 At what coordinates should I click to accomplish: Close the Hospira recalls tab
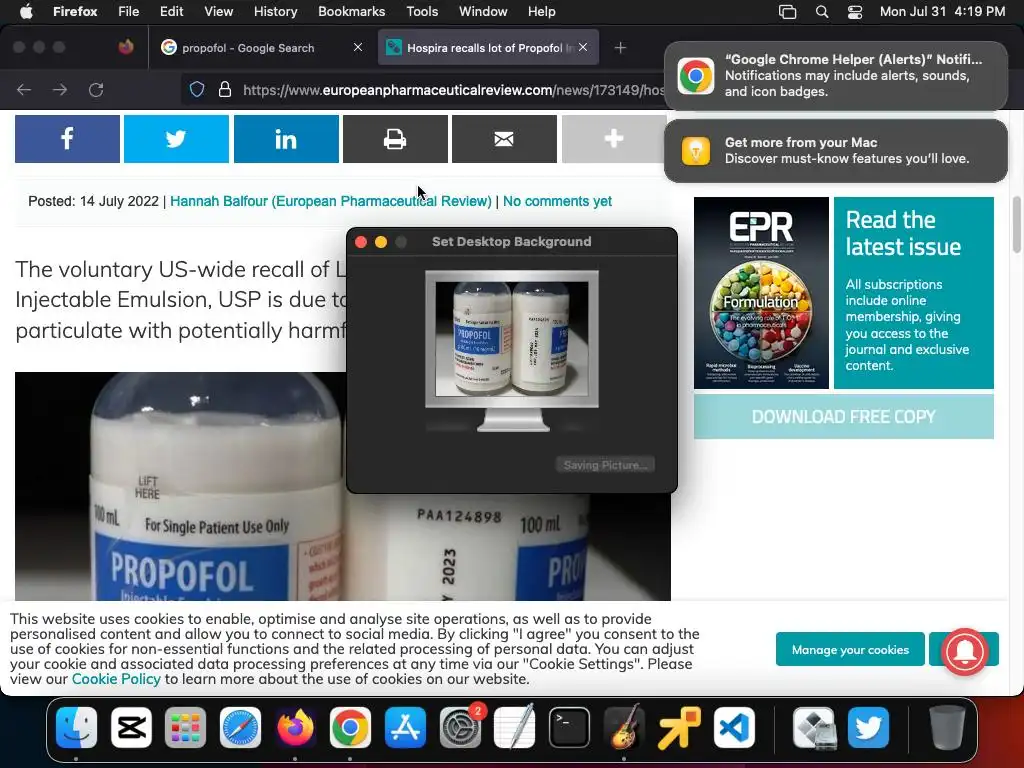tap(583, 47)
